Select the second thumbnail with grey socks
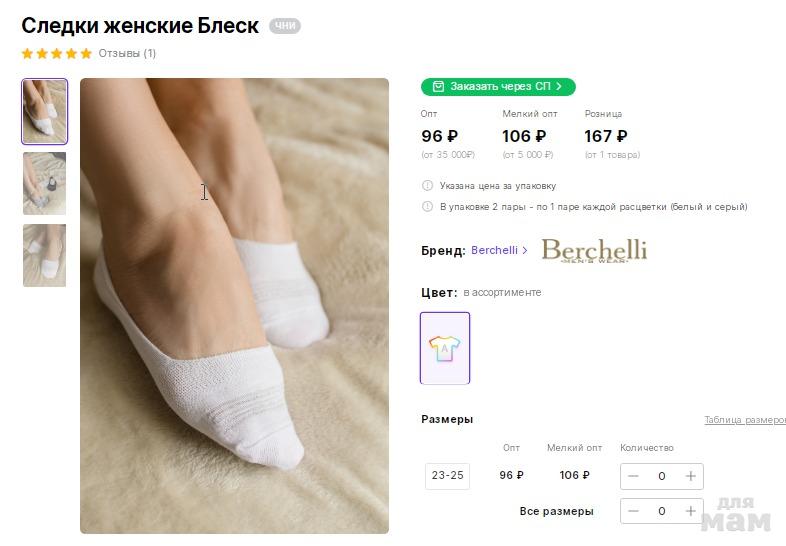 (x=45, y=183)
